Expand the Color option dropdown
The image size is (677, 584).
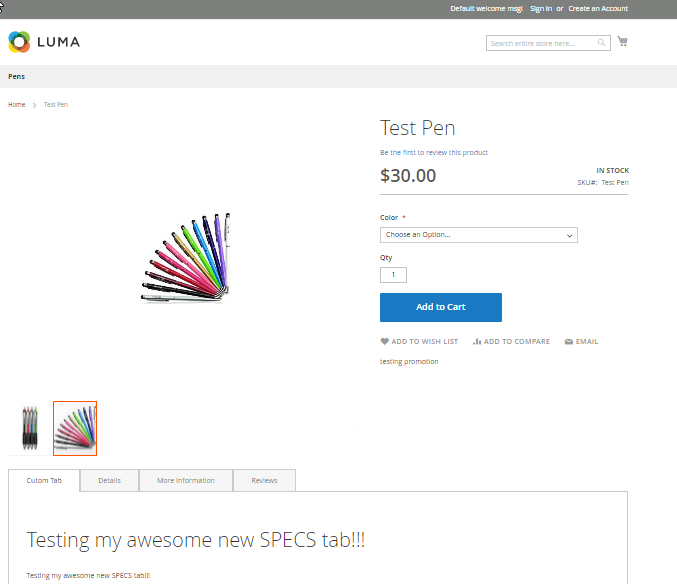(x=478, y=235)
